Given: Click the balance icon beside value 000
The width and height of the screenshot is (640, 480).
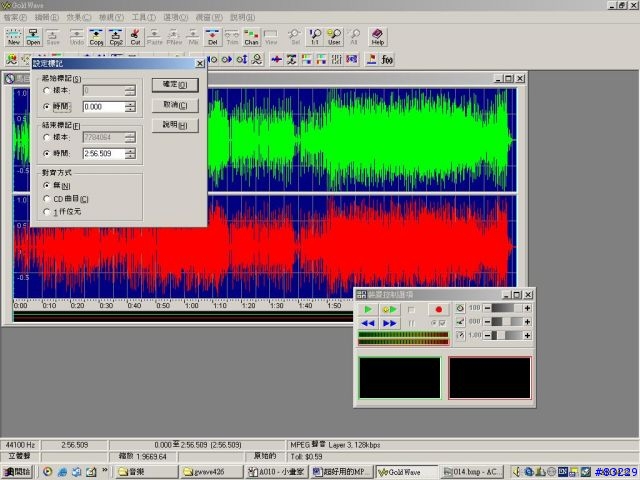Looking at the screenshot, I should click(460, 322).
